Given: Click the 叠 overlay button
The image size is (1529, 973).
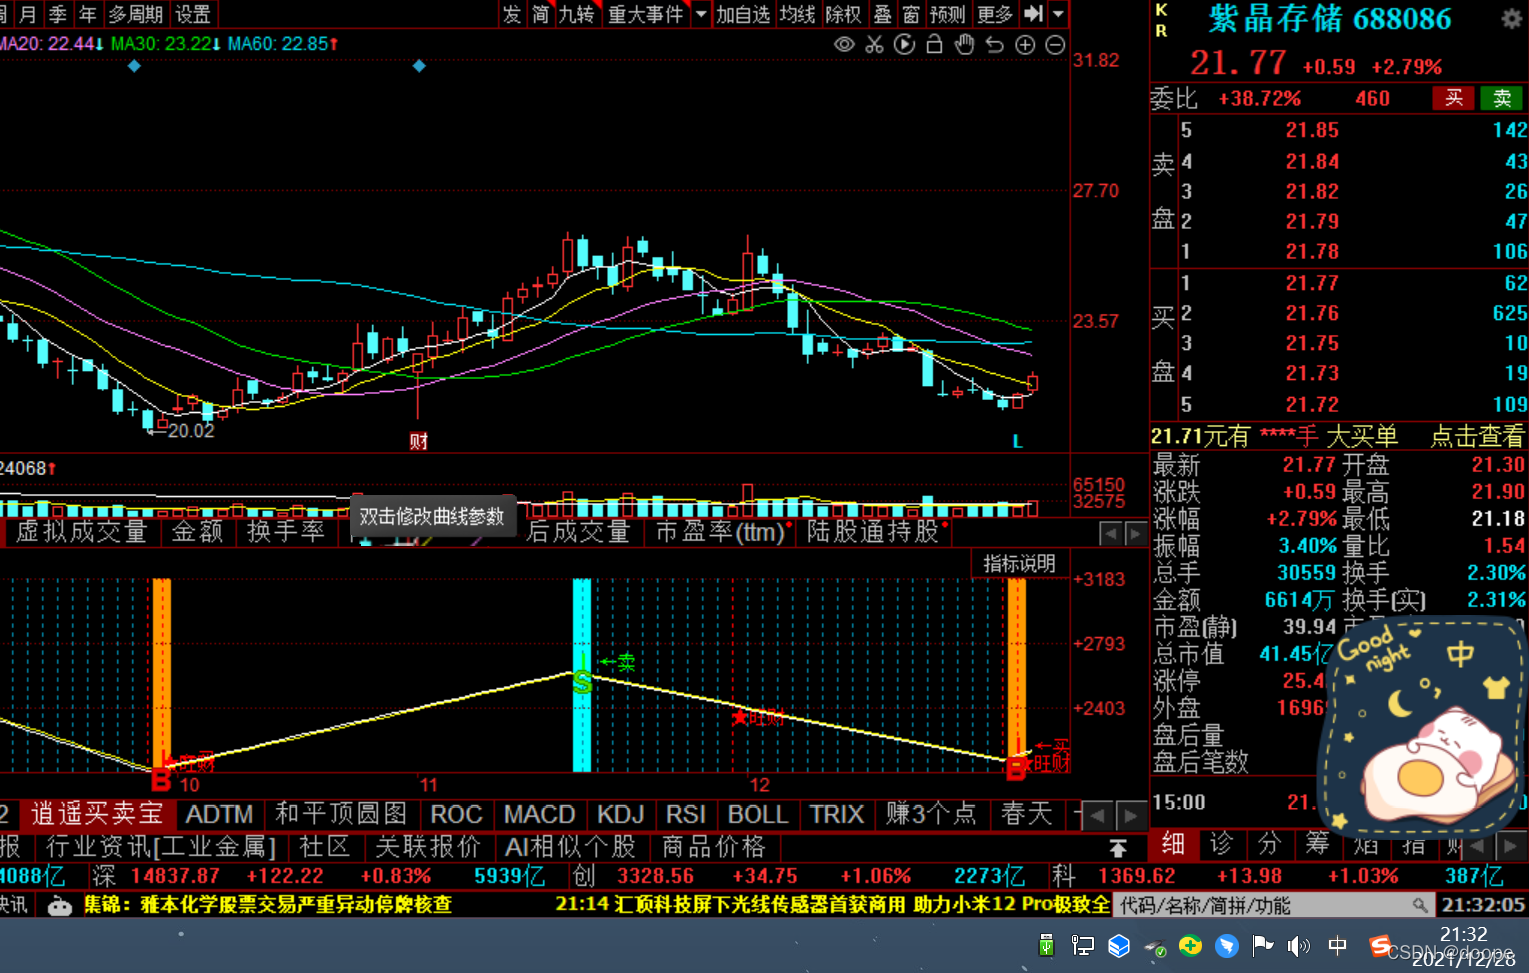Looking at the screenshot, I should [x=883, y=14].
